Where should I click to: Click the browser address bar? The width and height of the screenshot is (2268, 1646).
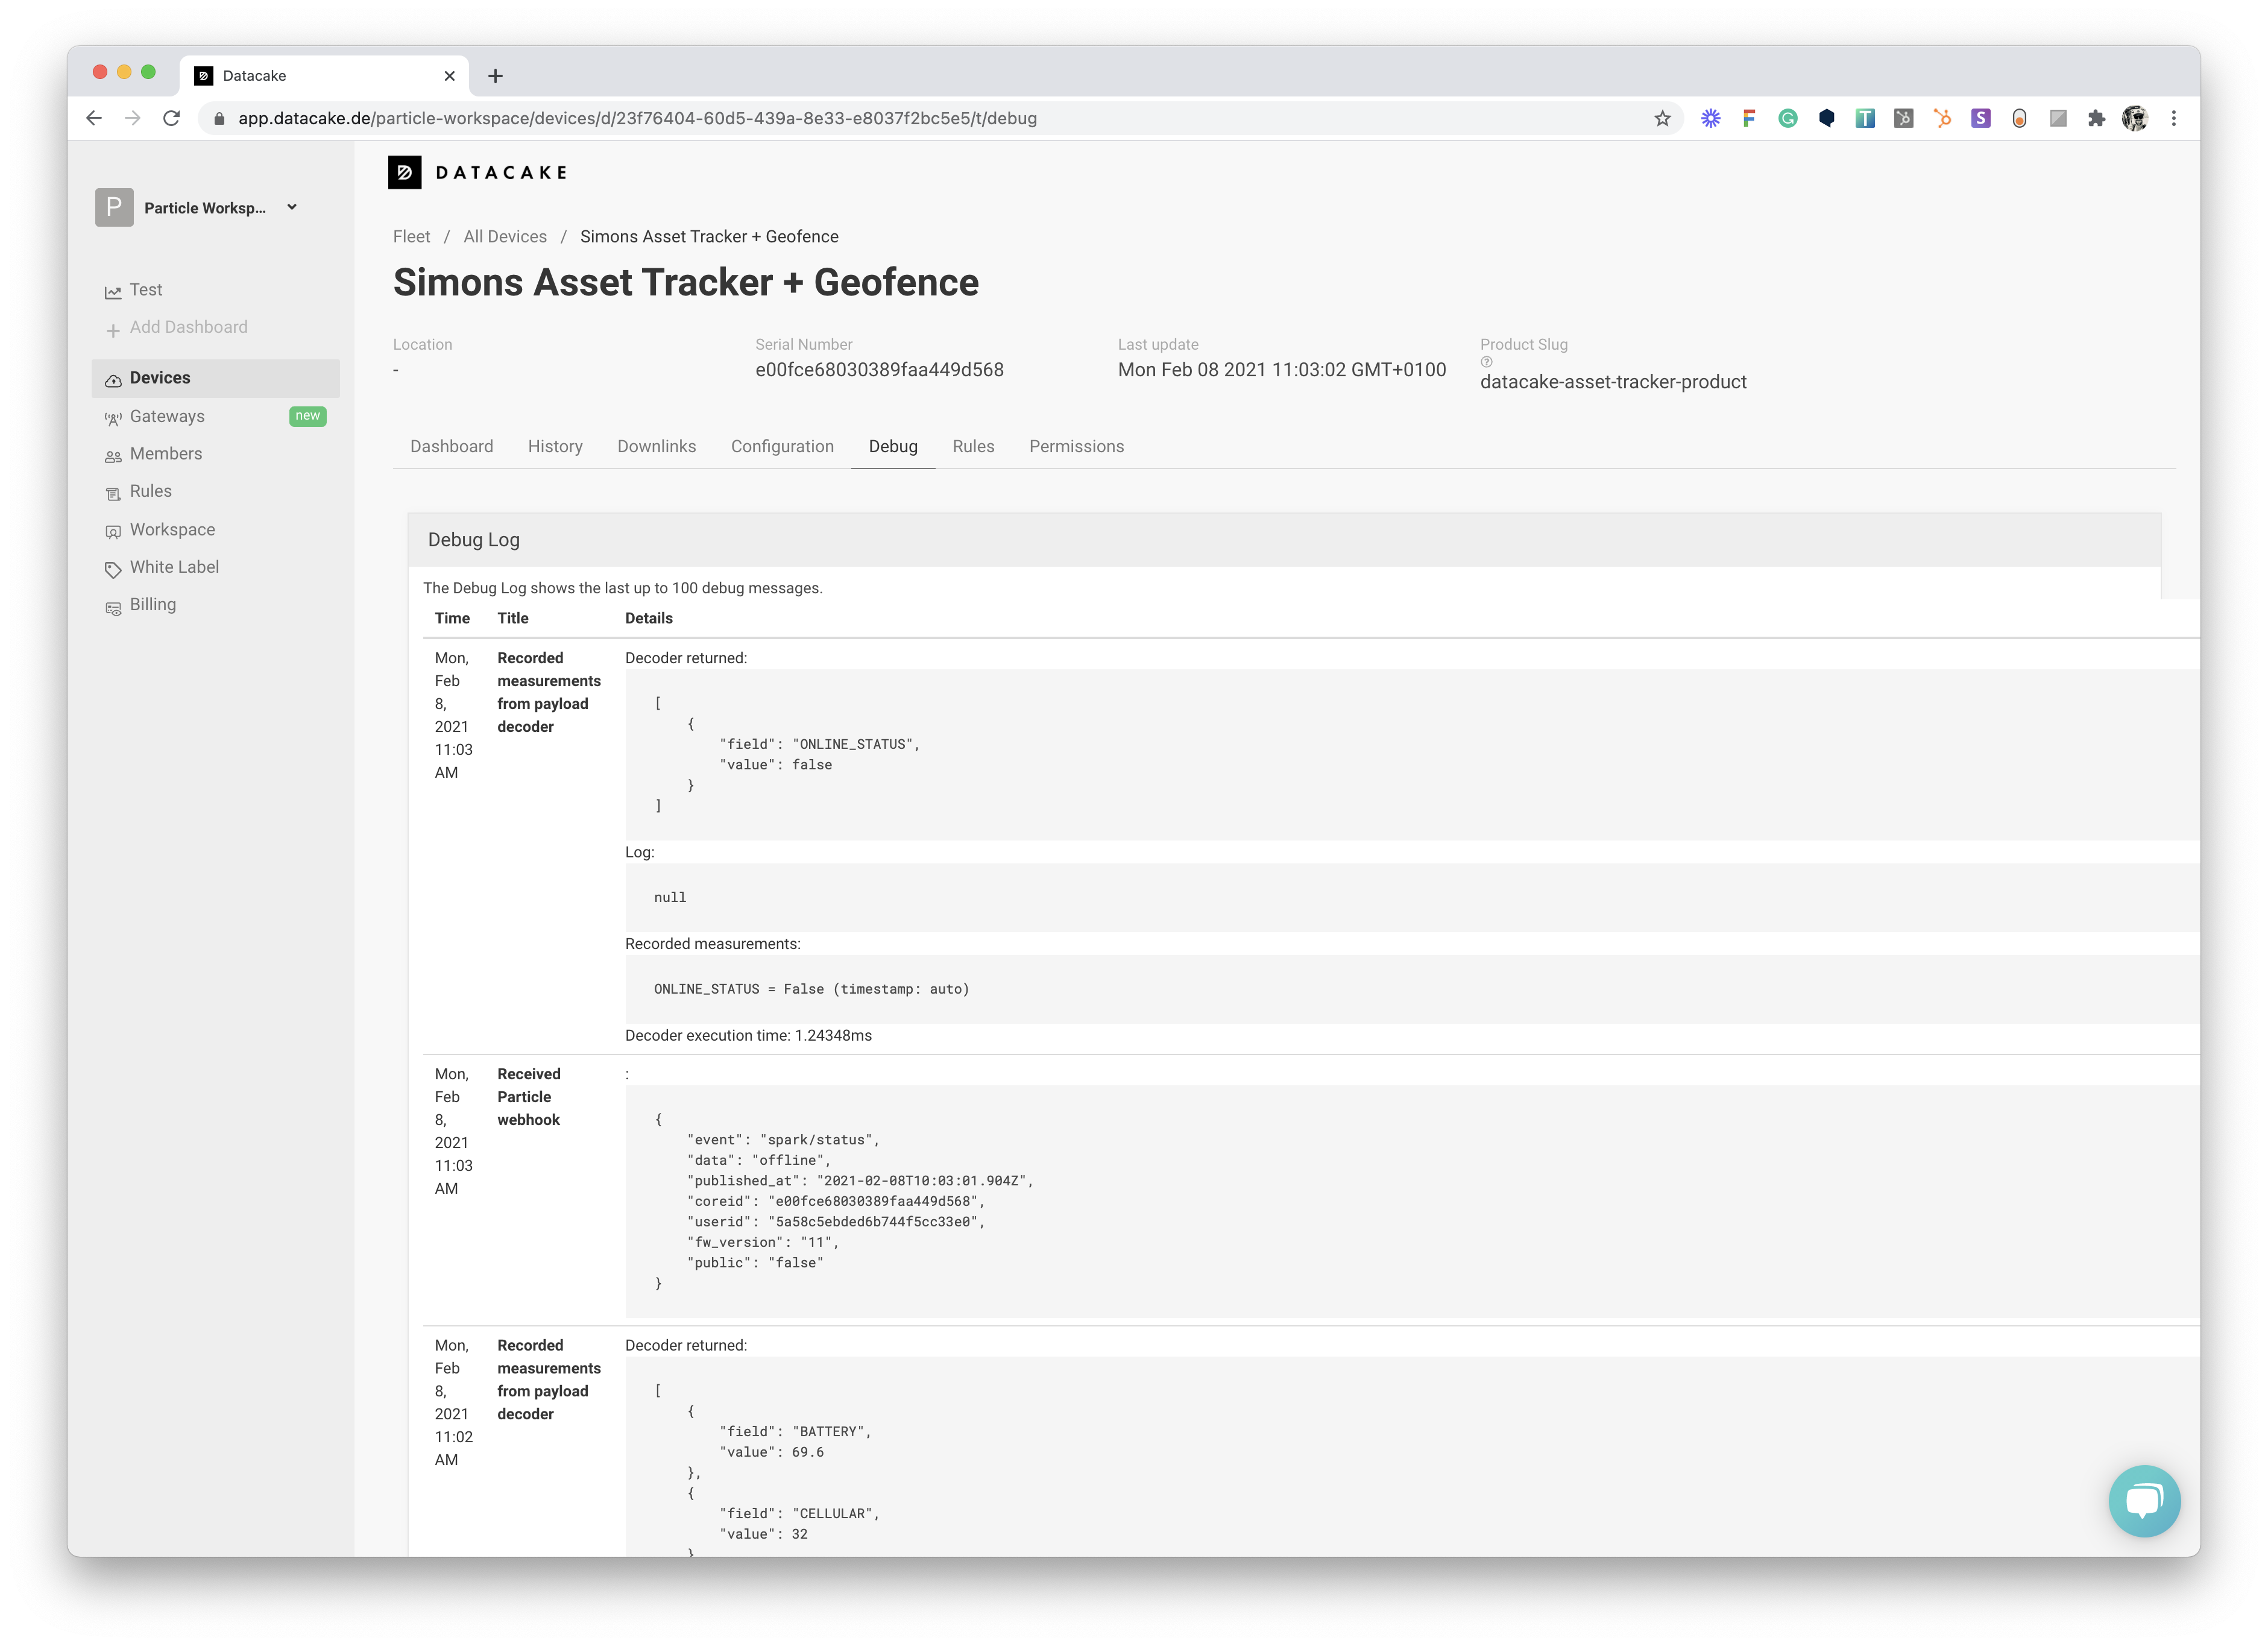[x=900, y=118]
